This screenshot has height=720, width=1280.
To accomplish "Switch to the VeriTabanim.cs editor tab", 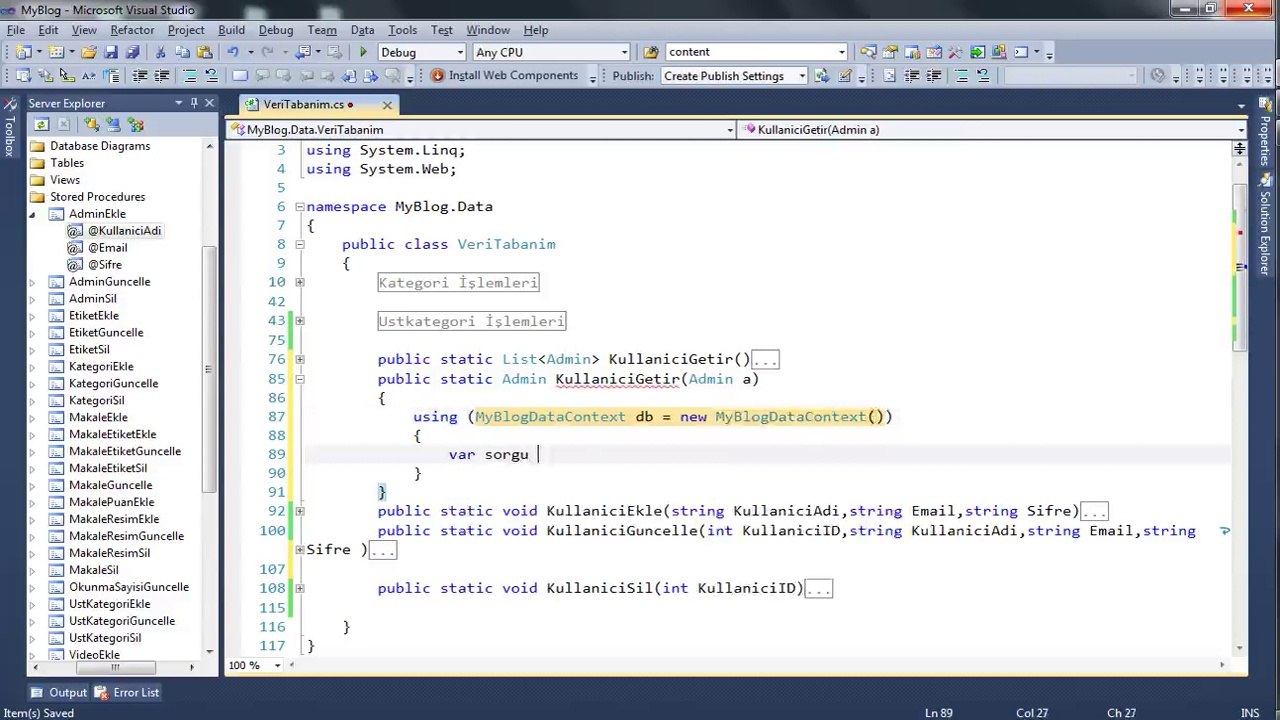I will tap(304, 104).
